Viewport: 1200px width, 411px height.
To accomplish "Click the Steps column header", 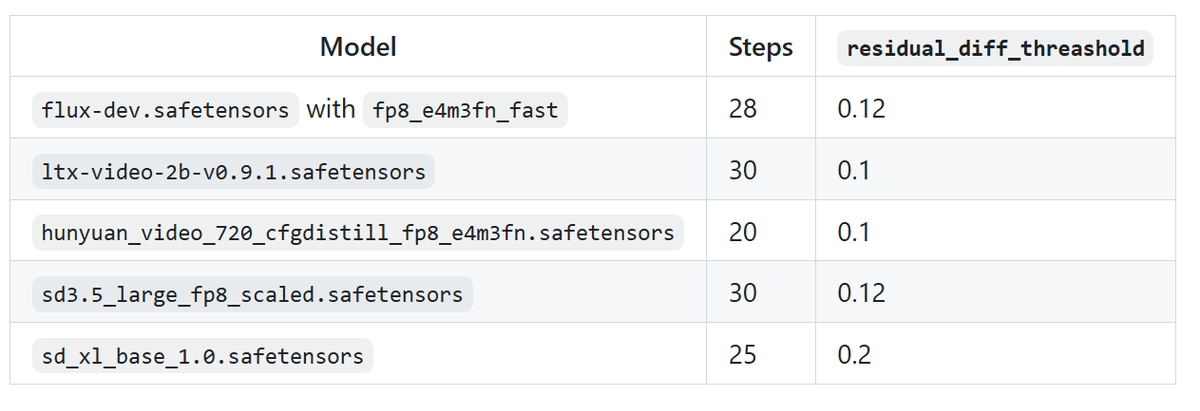I will coord(760,47).
